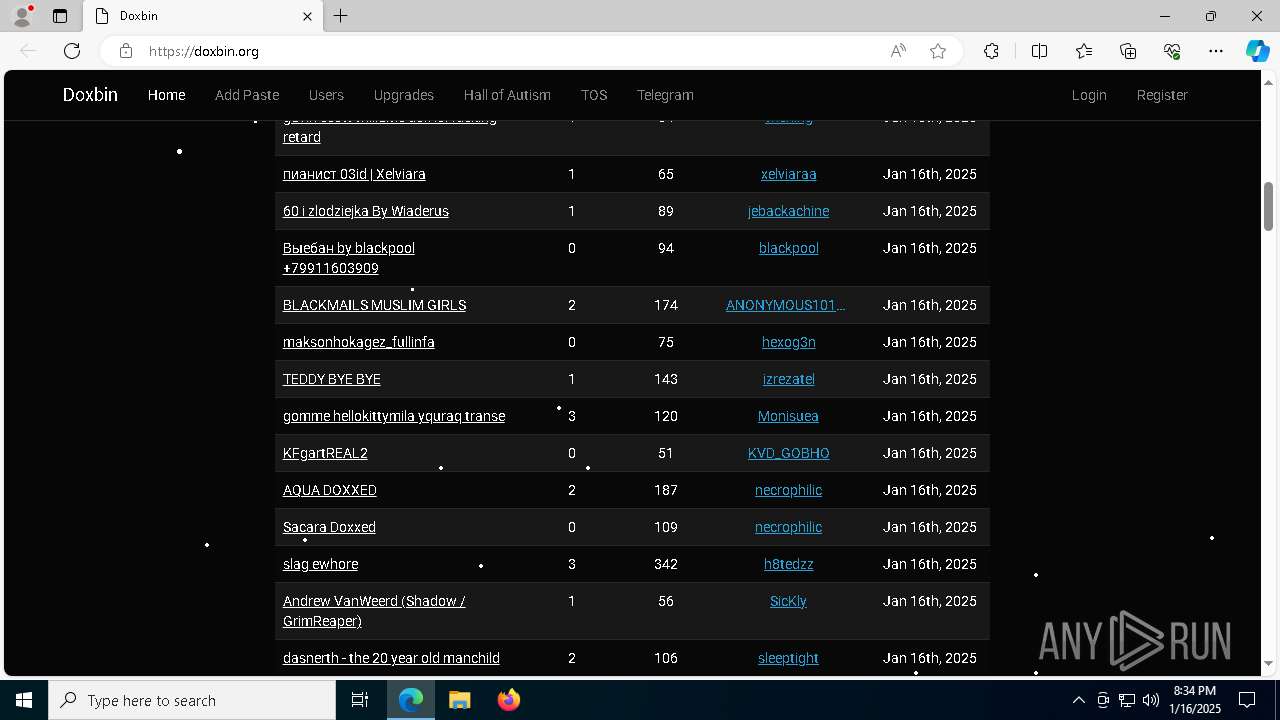Show hidden system tray icons
This screenshot has width=1280, height=720.
[x=1078, y=700]
